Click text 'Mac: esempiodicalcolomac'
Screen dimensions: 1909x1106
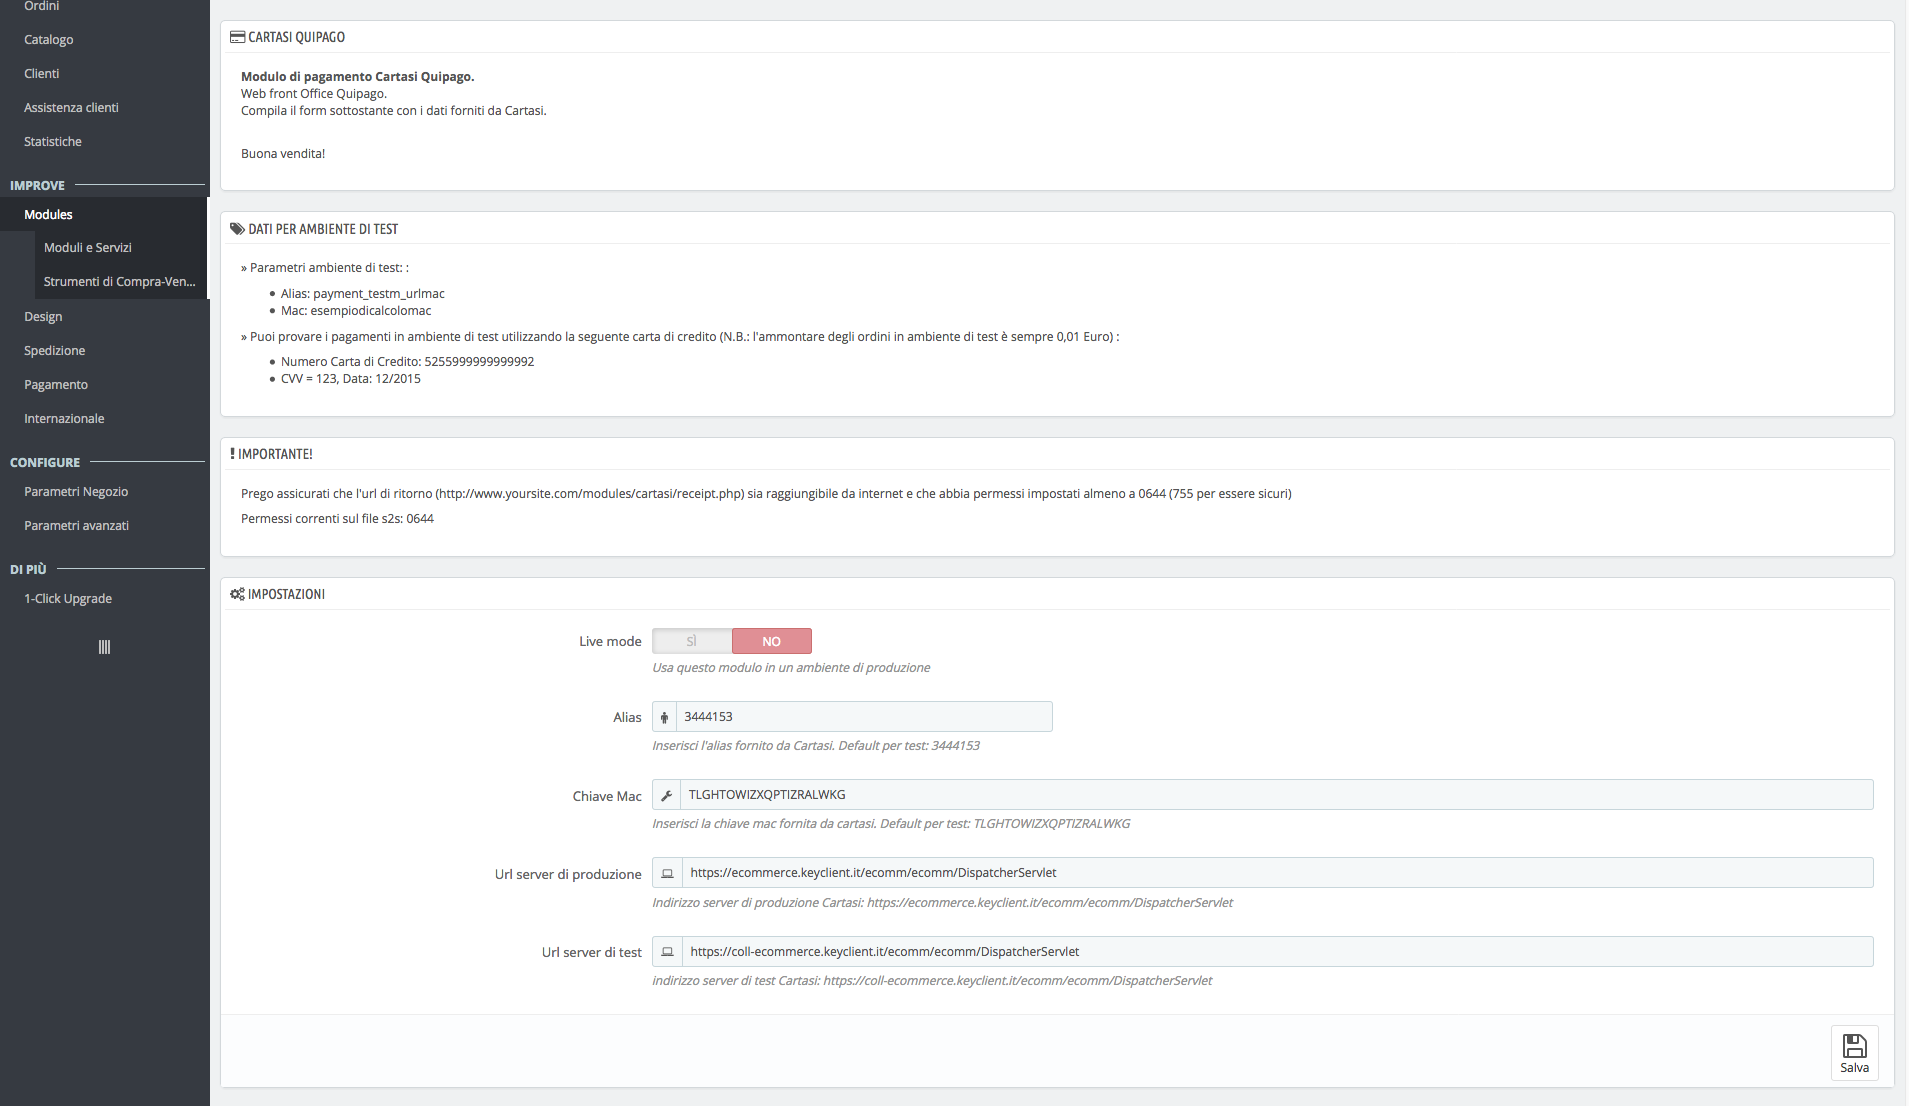(356, 311)
